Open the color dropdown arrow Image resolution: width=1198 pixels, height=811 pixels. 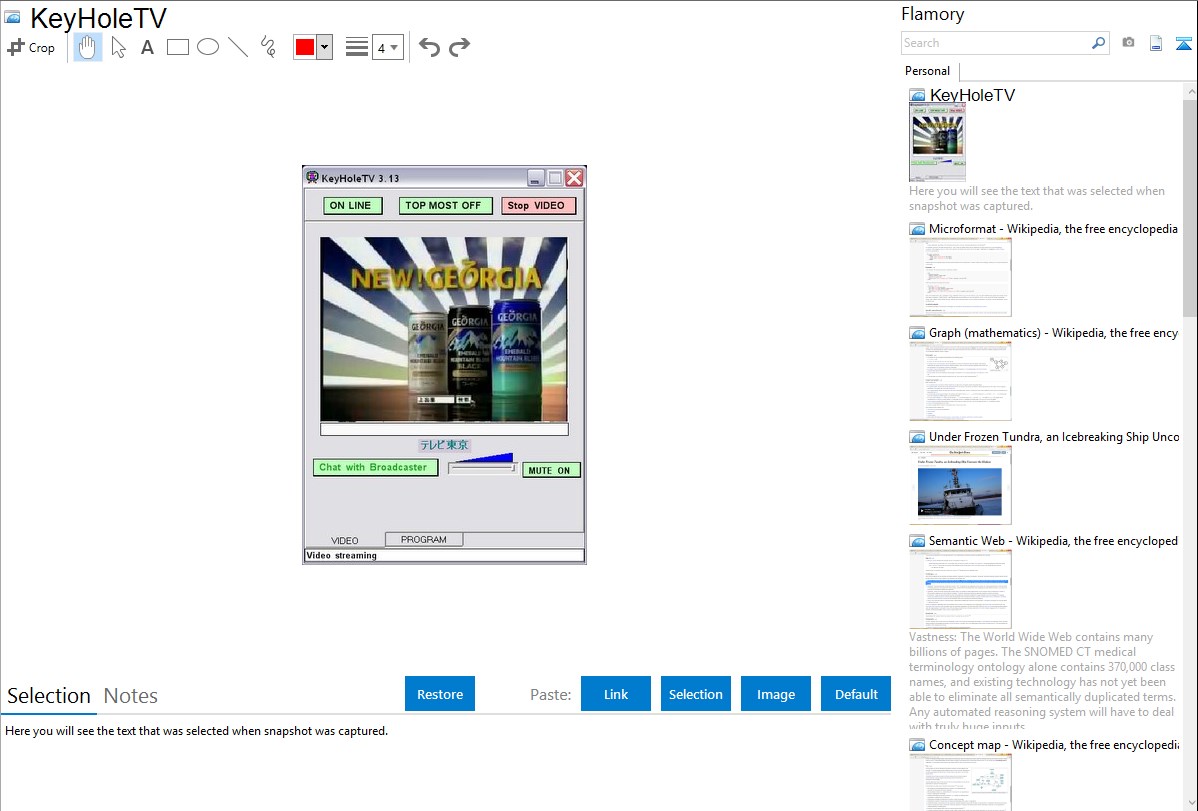pos(325,47)
